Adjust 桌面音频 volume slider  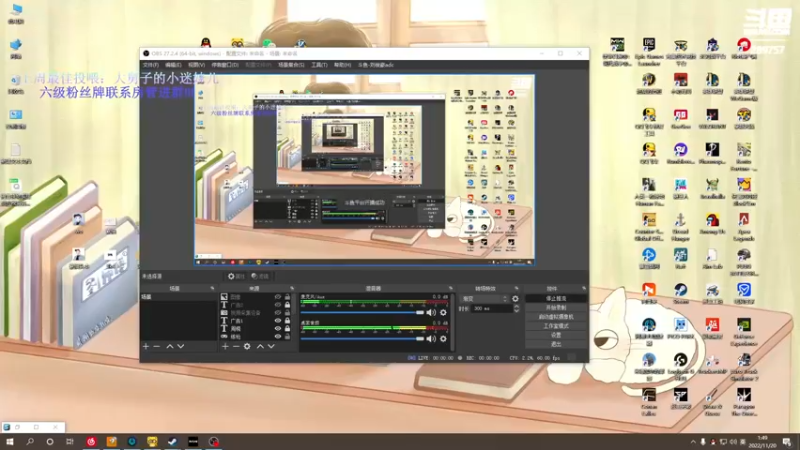362,338
